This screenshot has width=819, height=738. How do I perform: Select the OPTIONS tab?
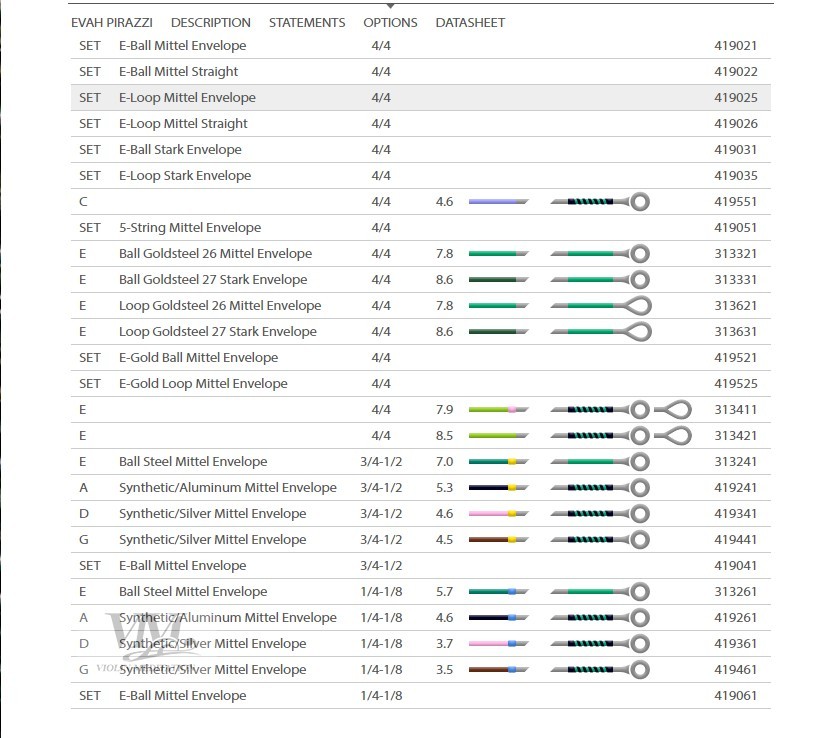coord(390,23)
